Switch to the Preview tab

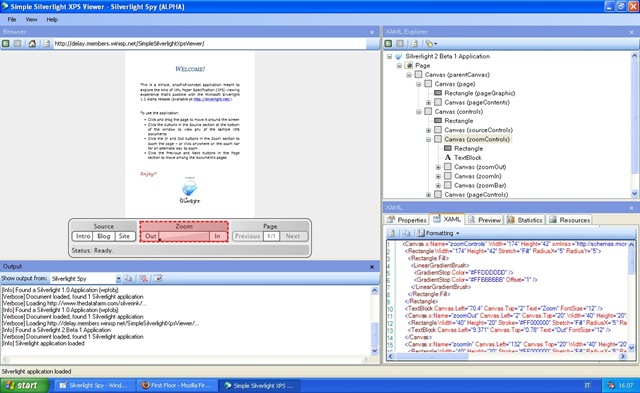(485, 220)
